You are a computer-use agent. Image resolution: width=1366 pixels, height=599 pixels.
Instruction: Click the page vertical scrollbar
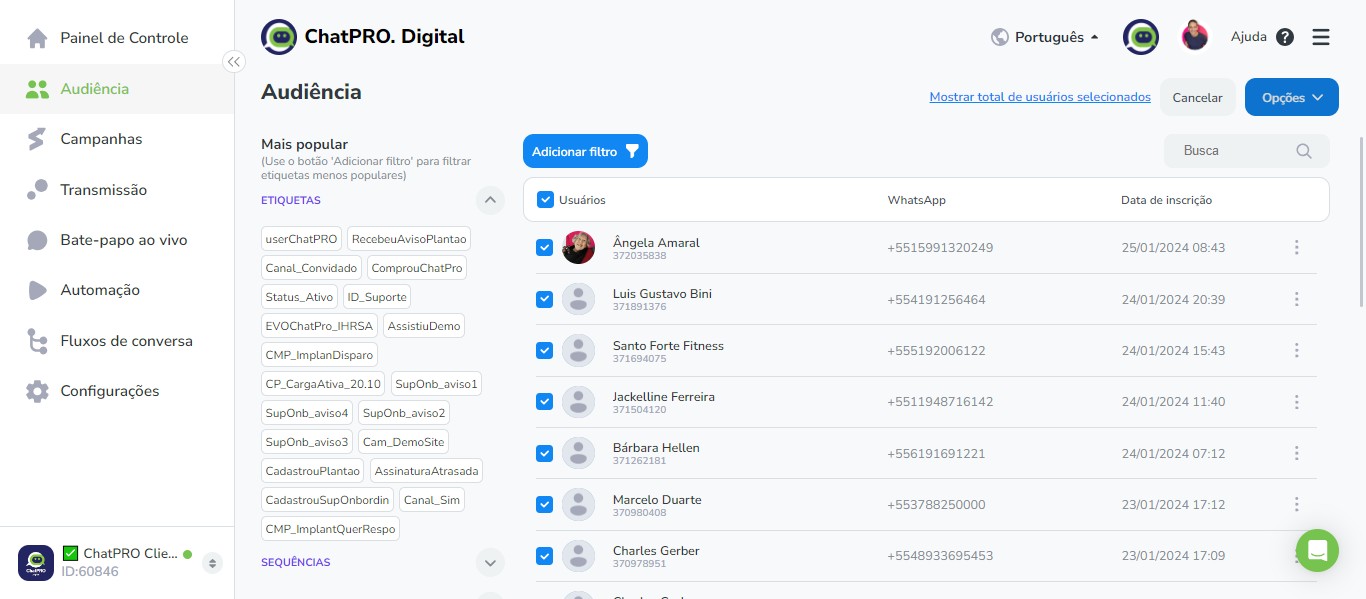pyautogui.click(x=1361, y=220)
